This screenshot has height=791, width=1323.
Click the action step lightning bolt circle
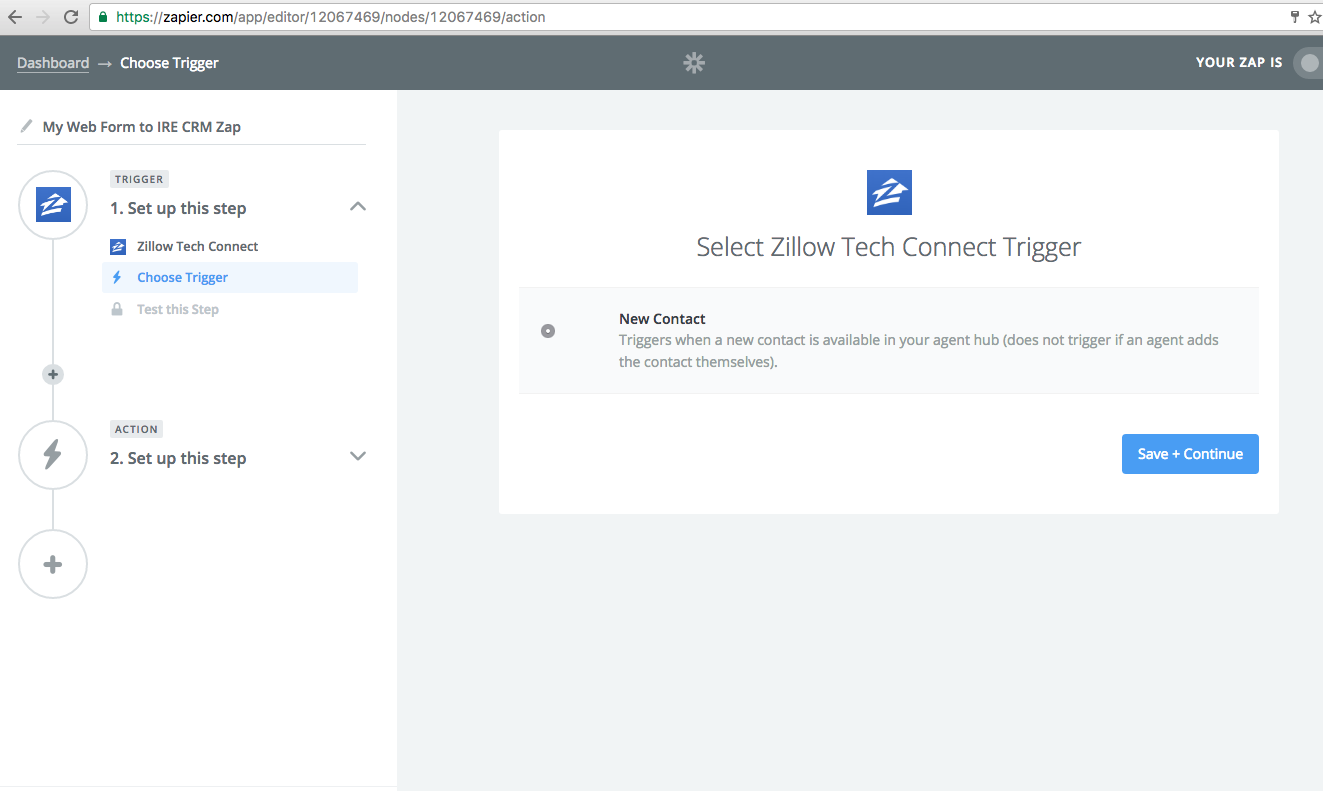pyautogui.click(x=53, y=454)
